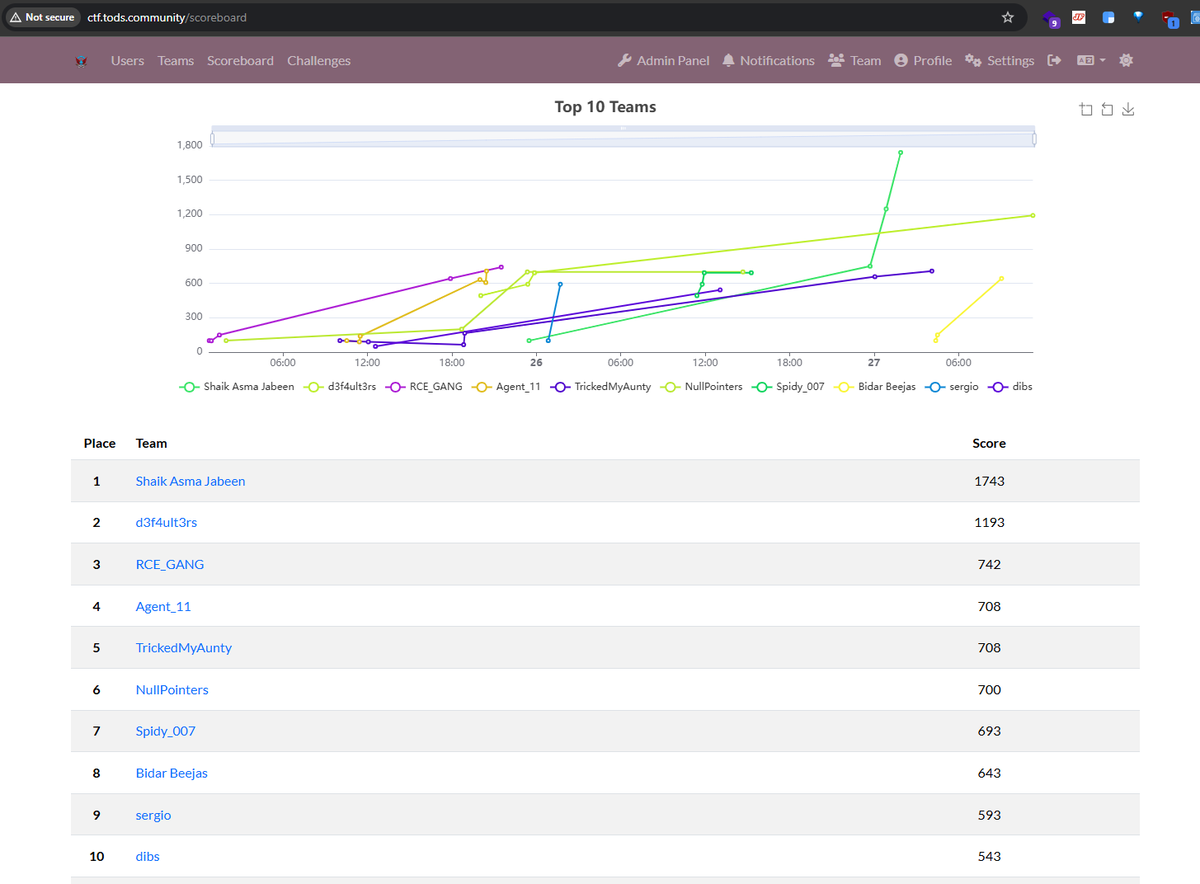Toggle Bidar Beejas legend series
This screenshot has width=1200, height=884.
pyautogui.click(x=875, y=386)
